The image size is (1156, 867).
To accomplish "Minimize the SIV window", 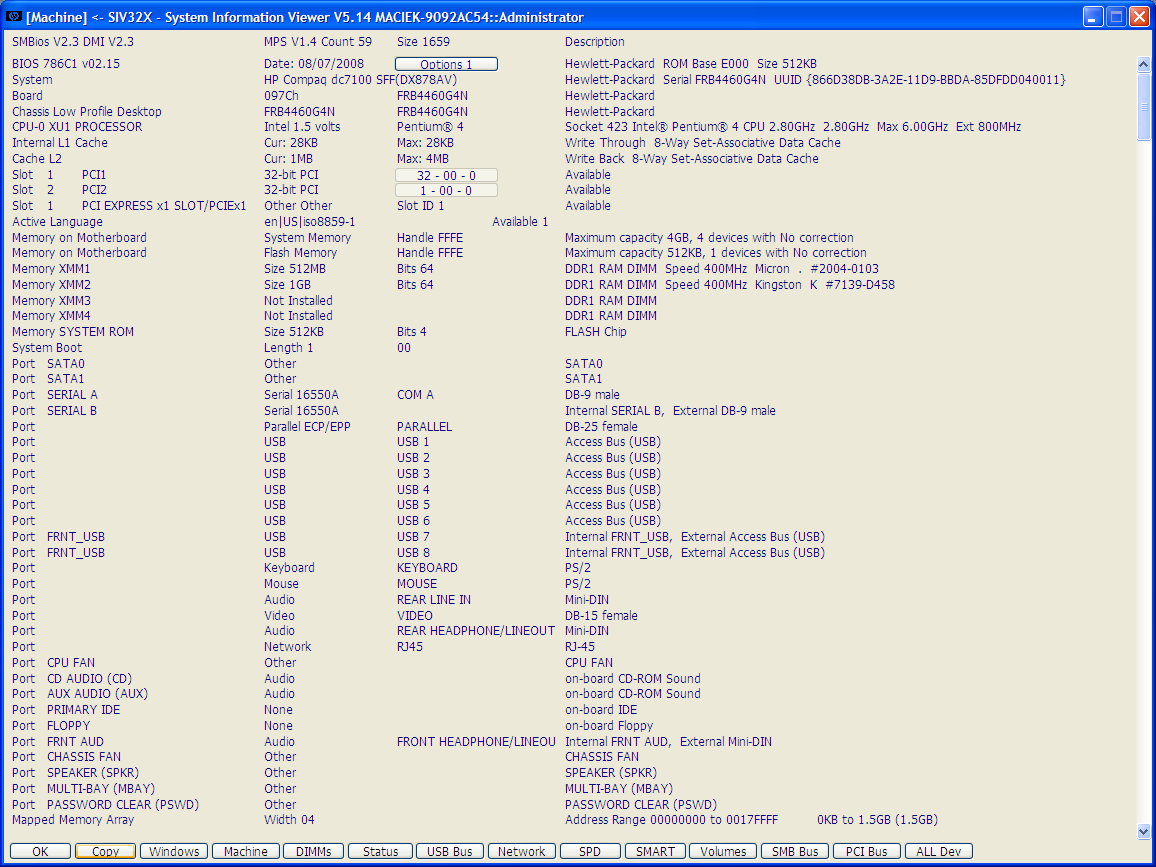I will tap(1093, 16).
